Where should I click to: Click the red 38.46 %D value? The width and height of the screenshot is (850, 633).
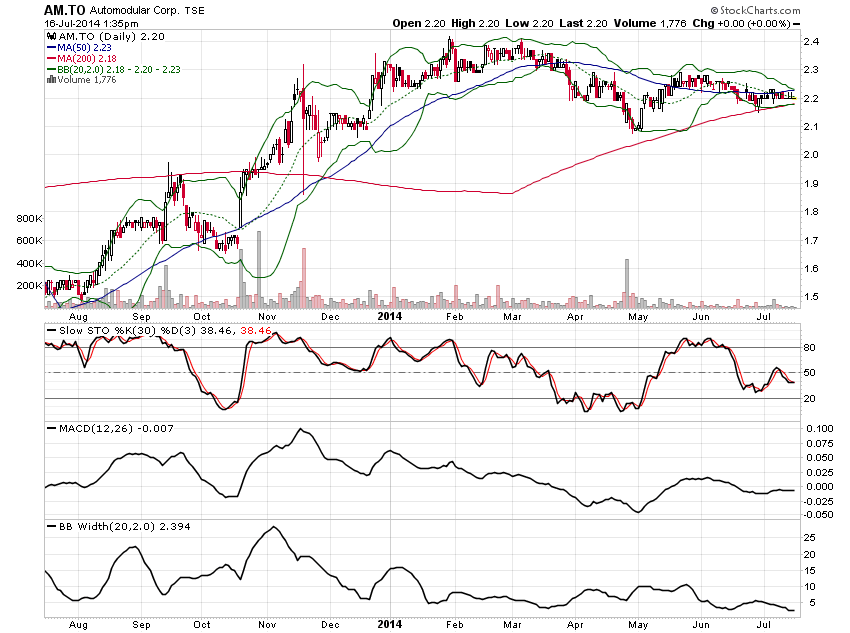[x=255, y=330]
